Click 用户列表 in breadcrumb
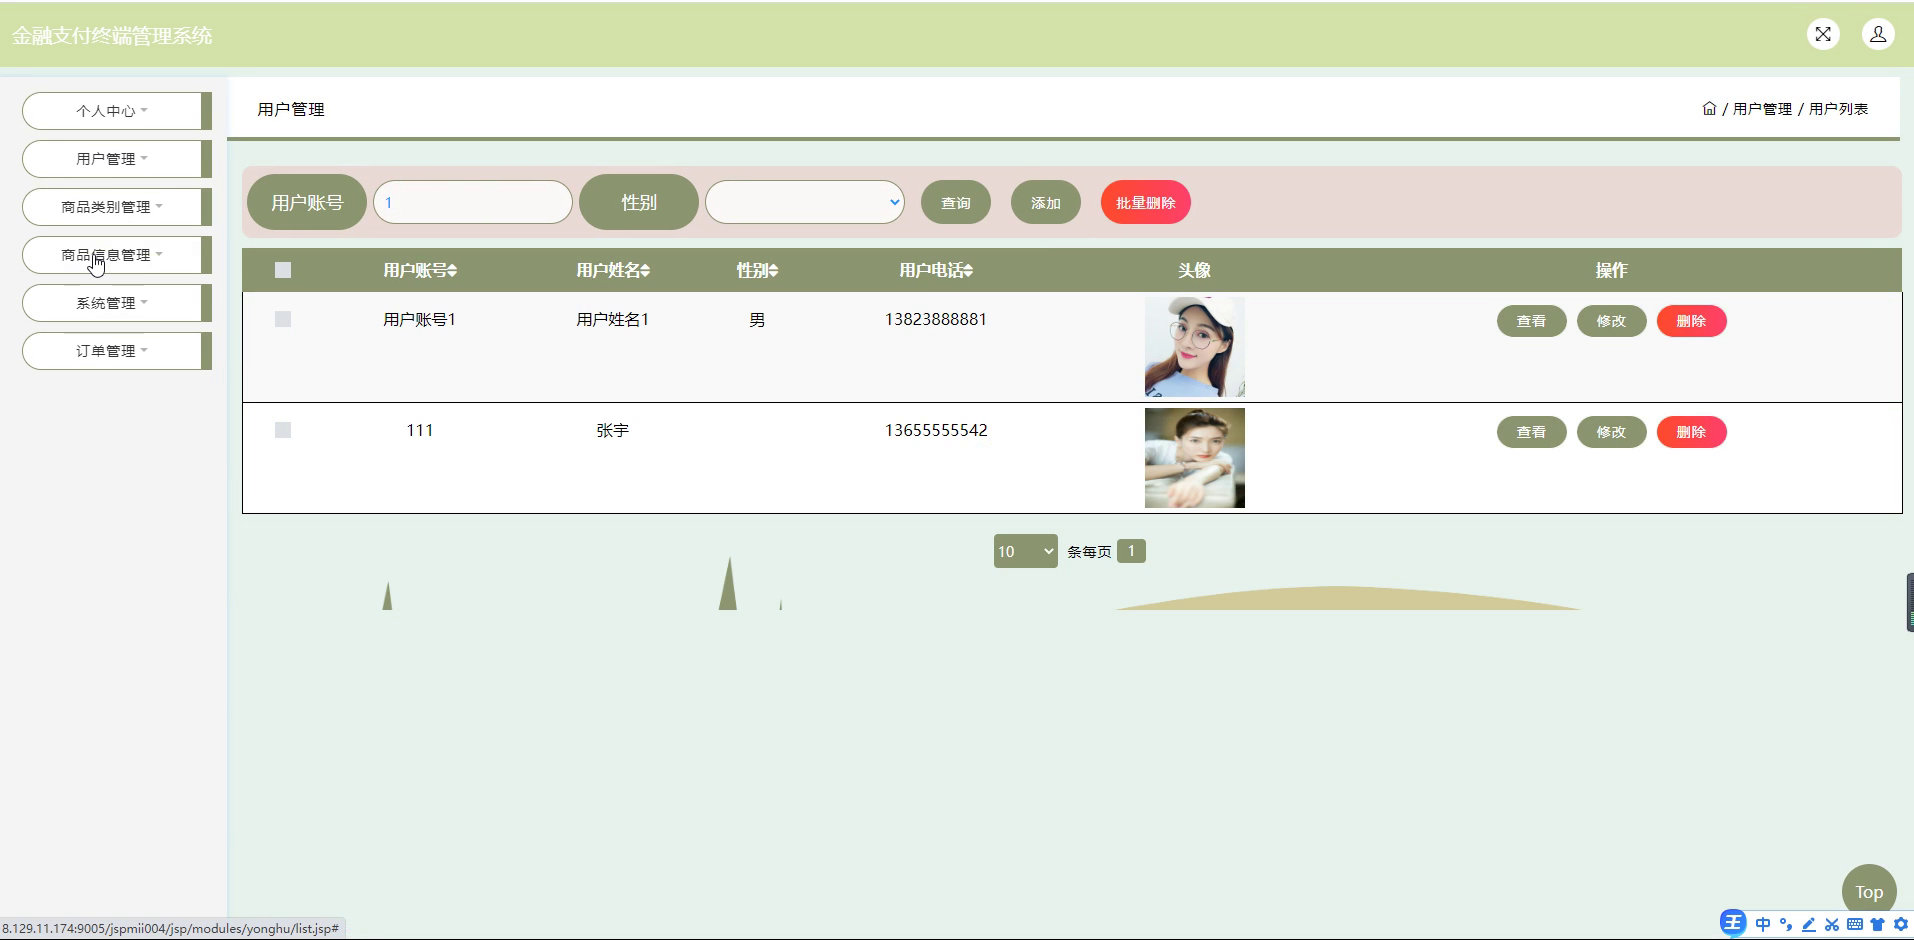This screenshot has height=940, width=1914. point(1838,109)
